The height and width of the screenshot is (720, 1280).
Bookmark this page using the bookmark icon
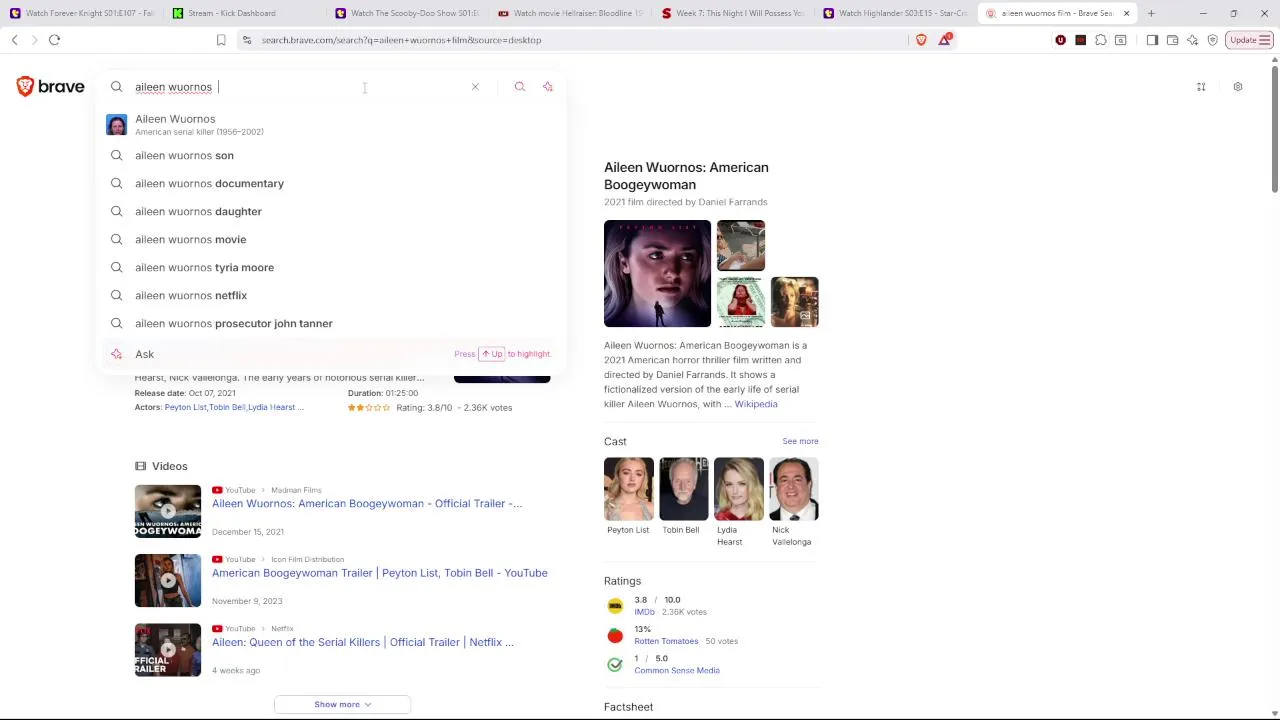221,40
